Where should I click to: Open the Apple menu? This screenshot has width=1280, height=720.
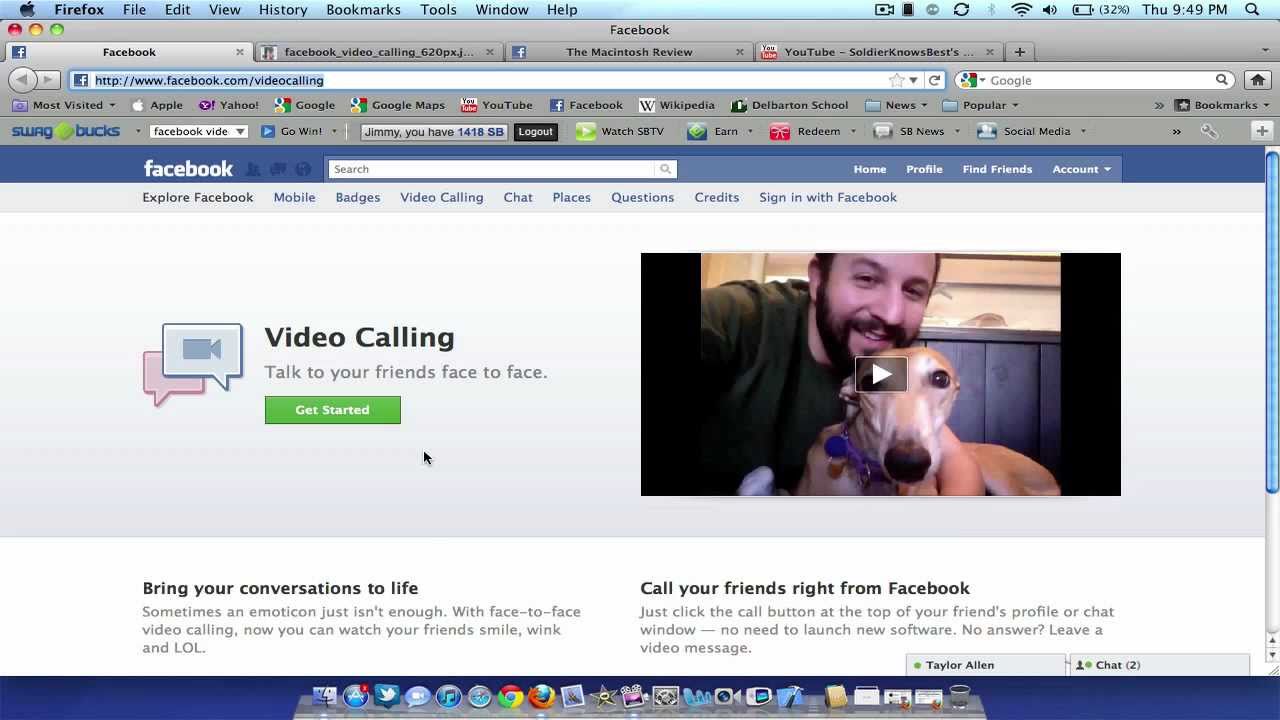pos(27,9)
